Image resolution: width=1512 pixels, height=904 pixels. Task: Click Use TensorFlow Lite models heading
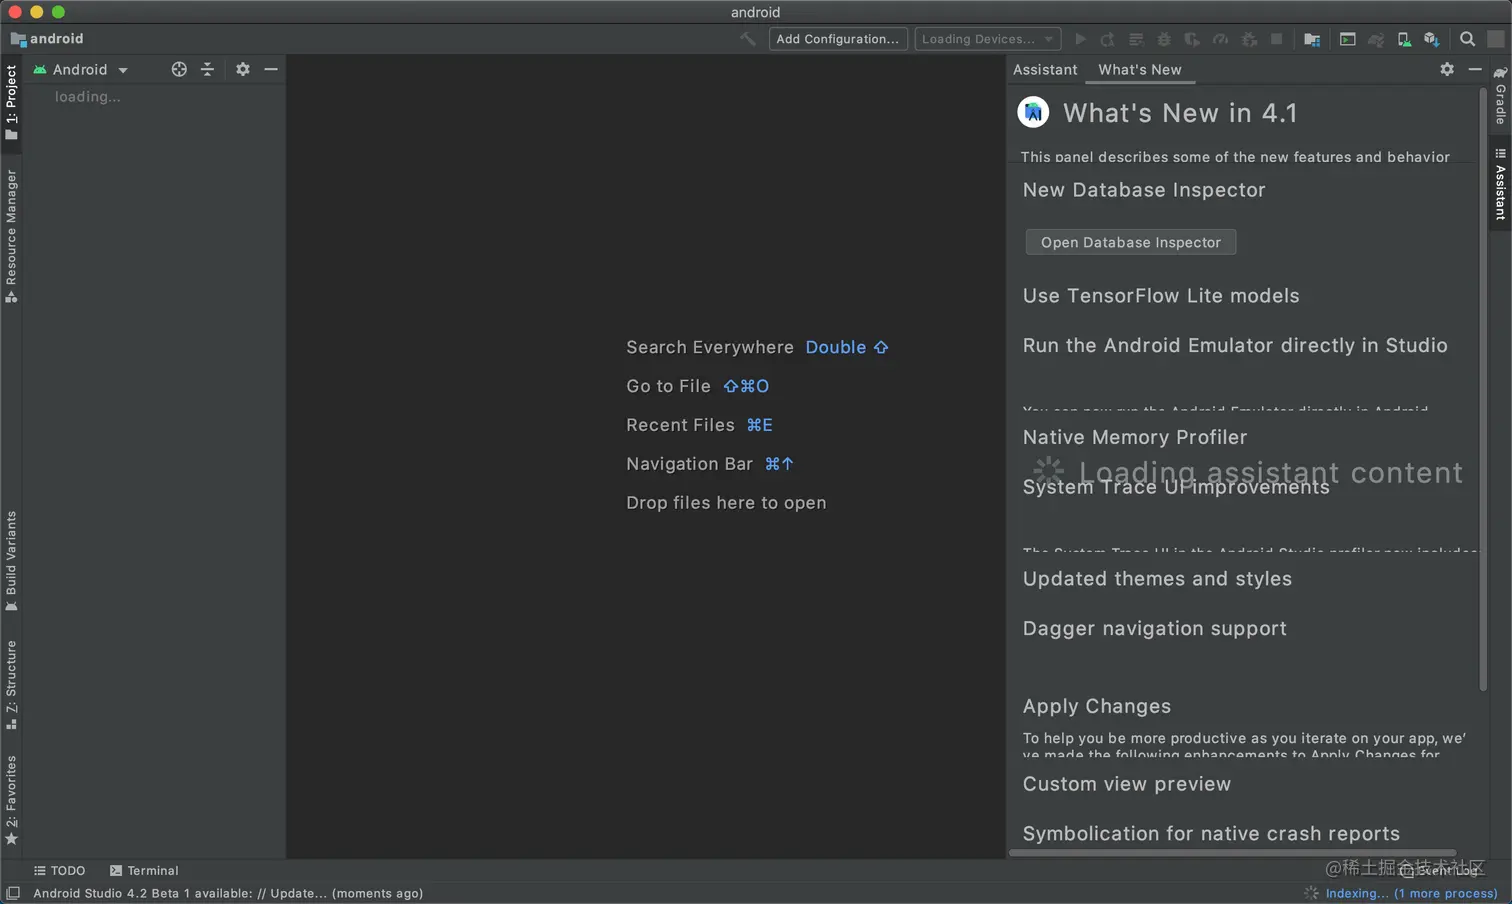[x=1161, y=296]
